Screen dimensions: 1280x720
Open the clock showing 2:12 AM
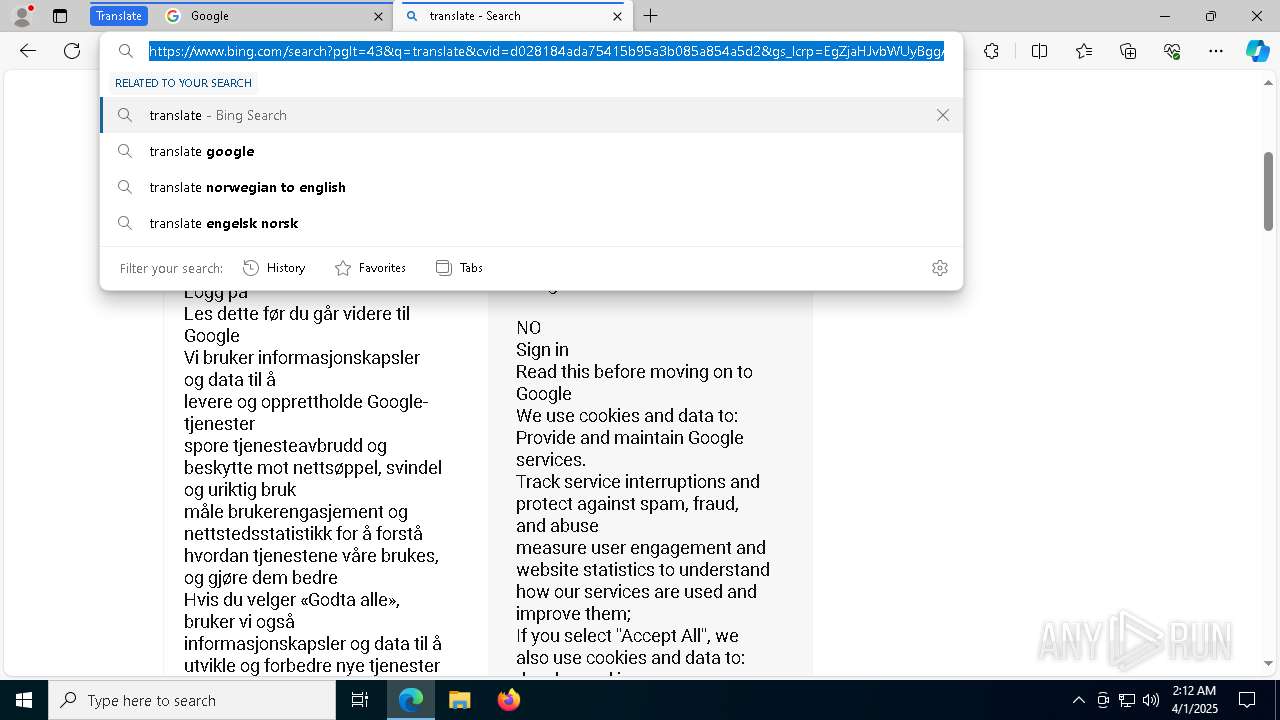coord(1194,700)
